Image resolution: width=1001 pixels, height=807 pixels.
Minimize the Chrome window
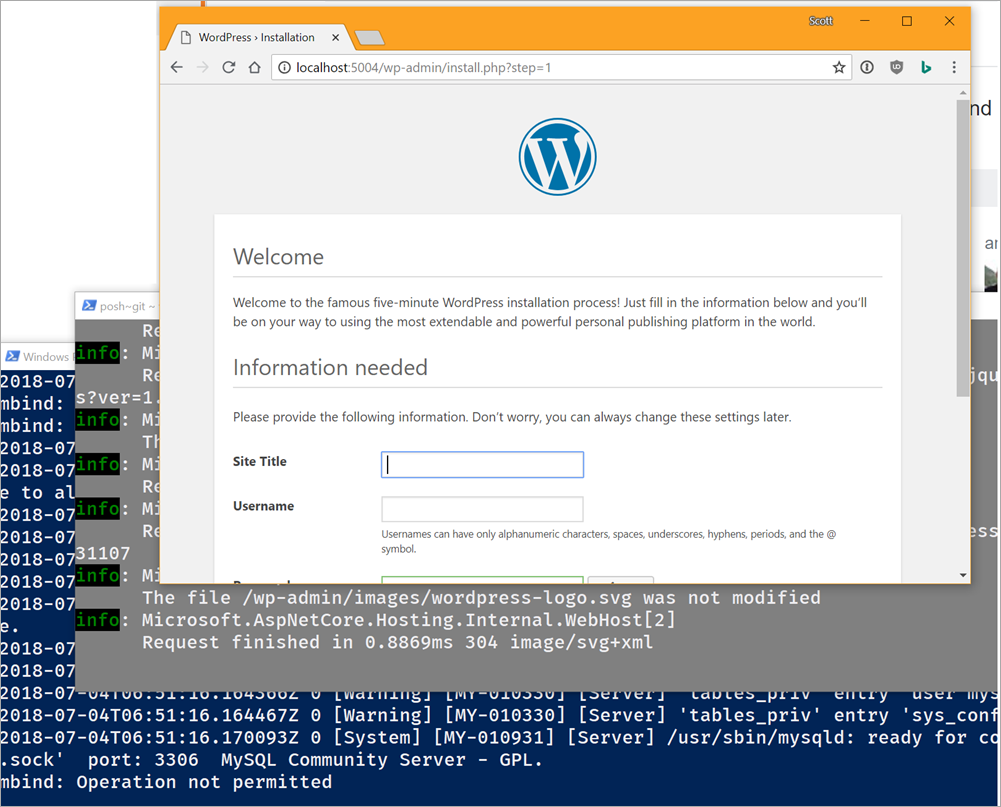point(864,21)
